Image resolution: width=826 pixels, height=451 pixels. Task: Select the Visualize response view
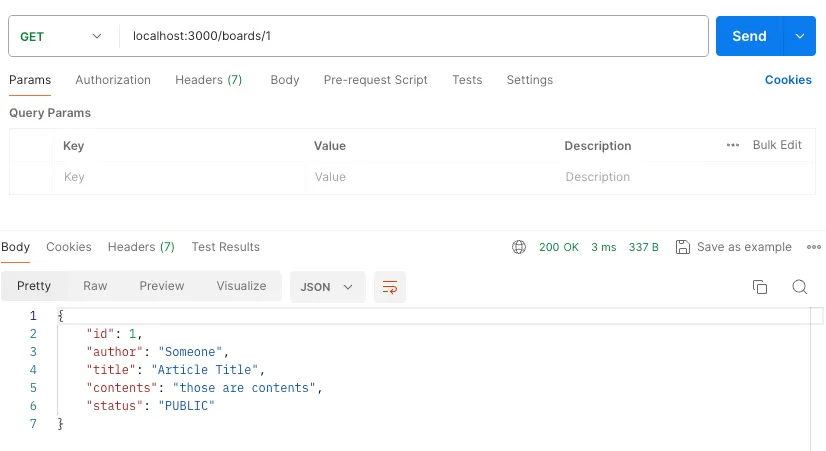[241, 286]
